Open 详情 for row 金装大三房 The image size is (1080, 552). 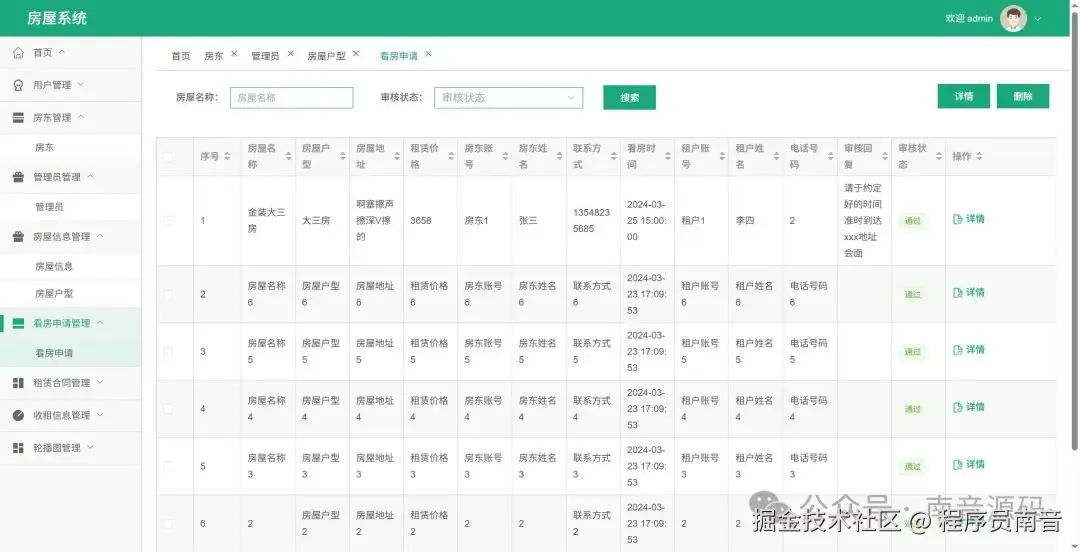(968, 219)
